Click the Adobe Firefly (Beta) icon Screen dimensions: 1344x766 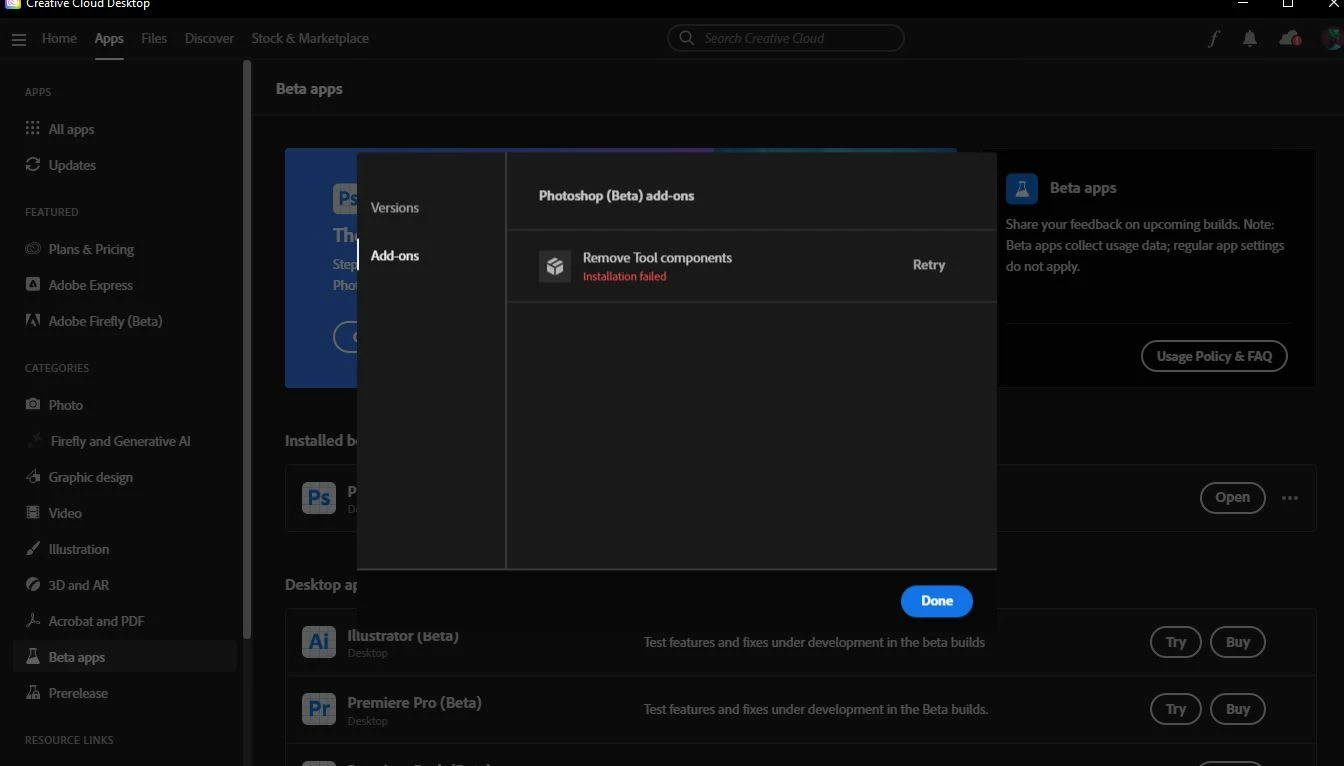(x=33, y=321)
